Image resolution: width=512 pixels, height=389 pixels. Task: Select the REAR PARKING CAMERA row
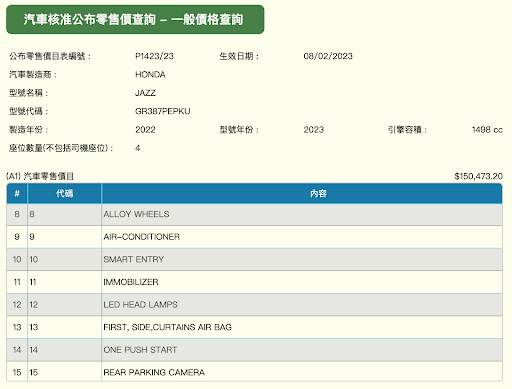click(254, 372)
